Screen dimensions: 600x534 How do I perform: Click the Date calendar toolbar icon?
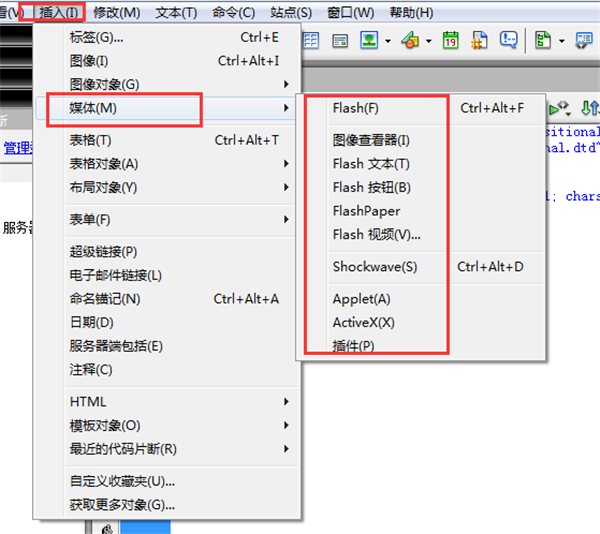pos(451,41)
